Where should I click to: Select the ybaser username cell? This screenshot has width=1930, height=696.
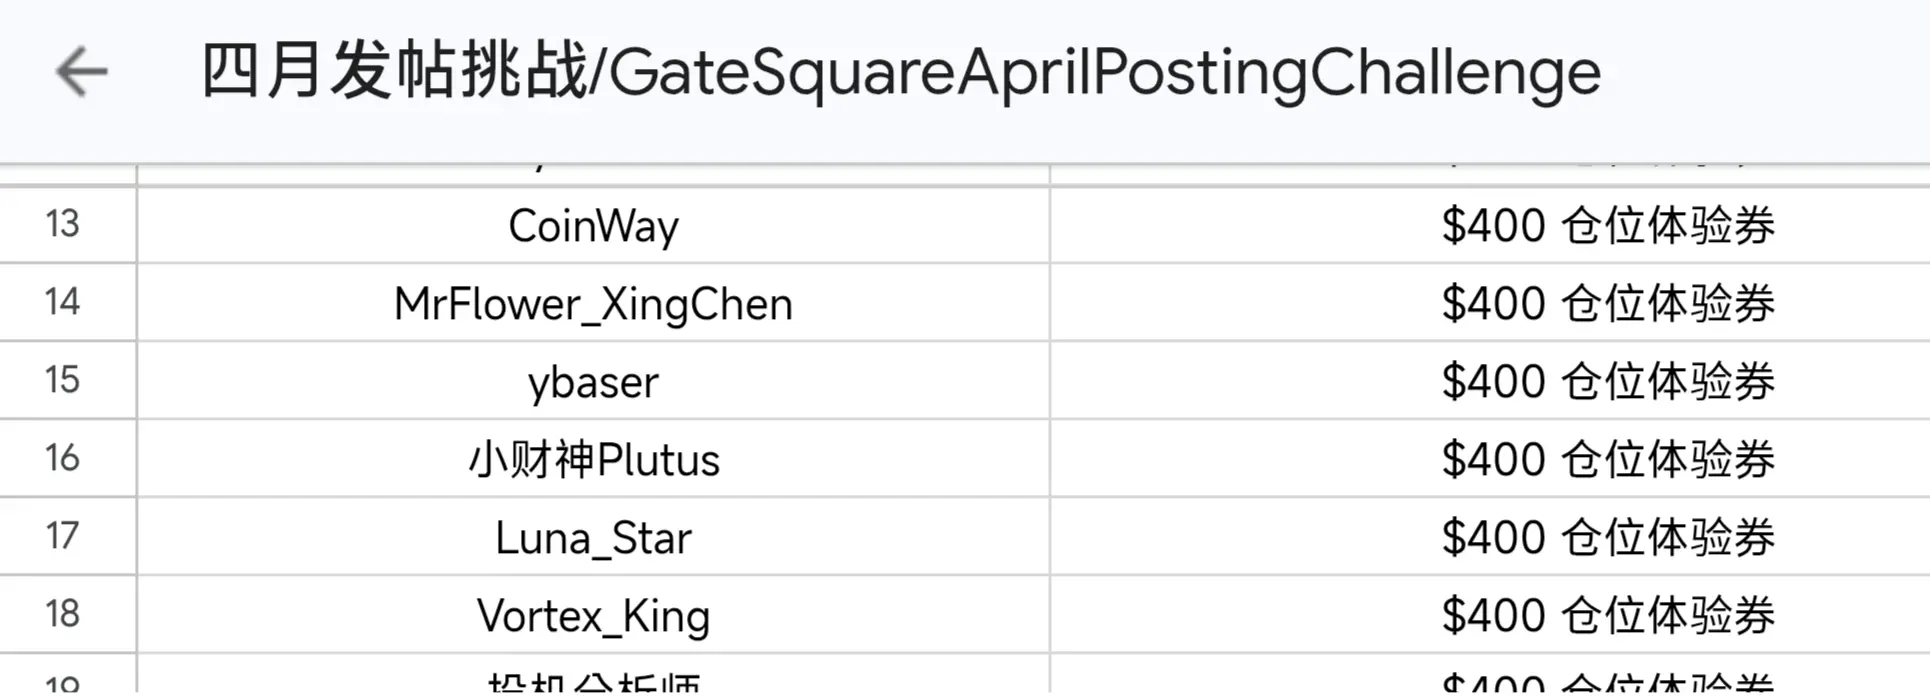pyautogui.click(x=593, y=381)
